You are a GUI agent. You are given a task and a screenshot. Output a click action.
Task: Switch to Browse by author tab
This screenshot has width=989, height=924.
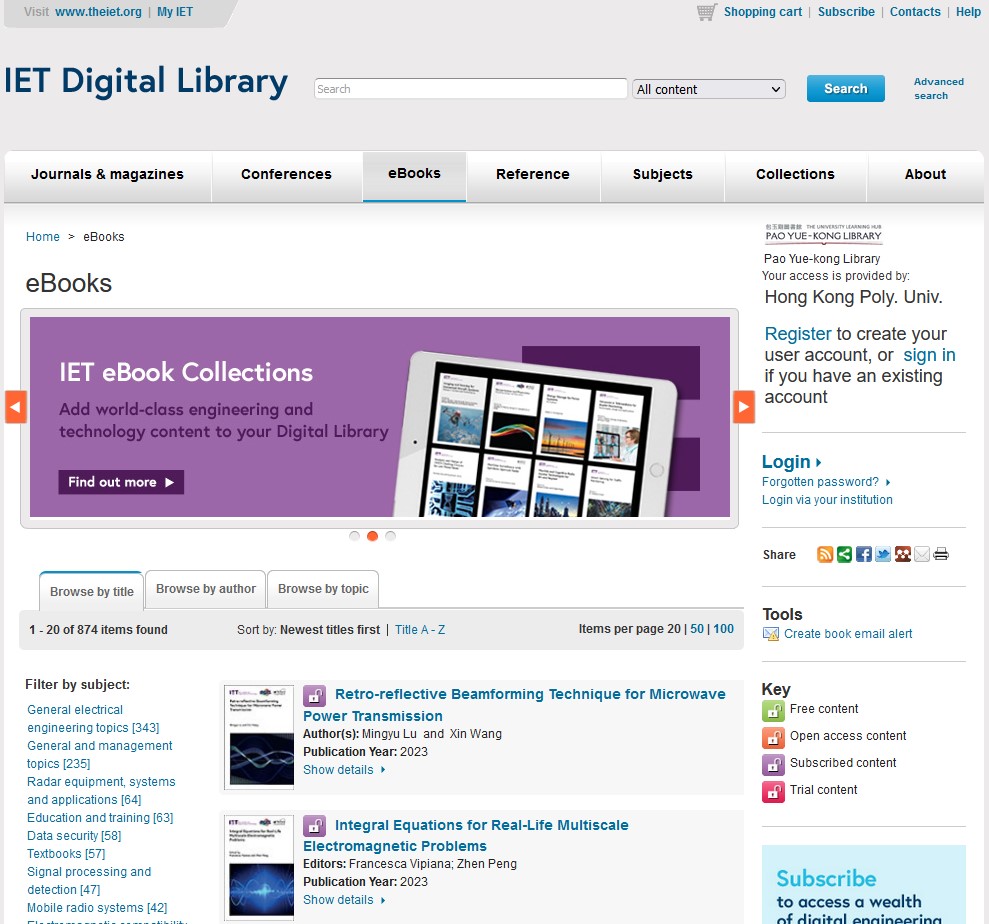pyautogui.click(x=206, y=588)
